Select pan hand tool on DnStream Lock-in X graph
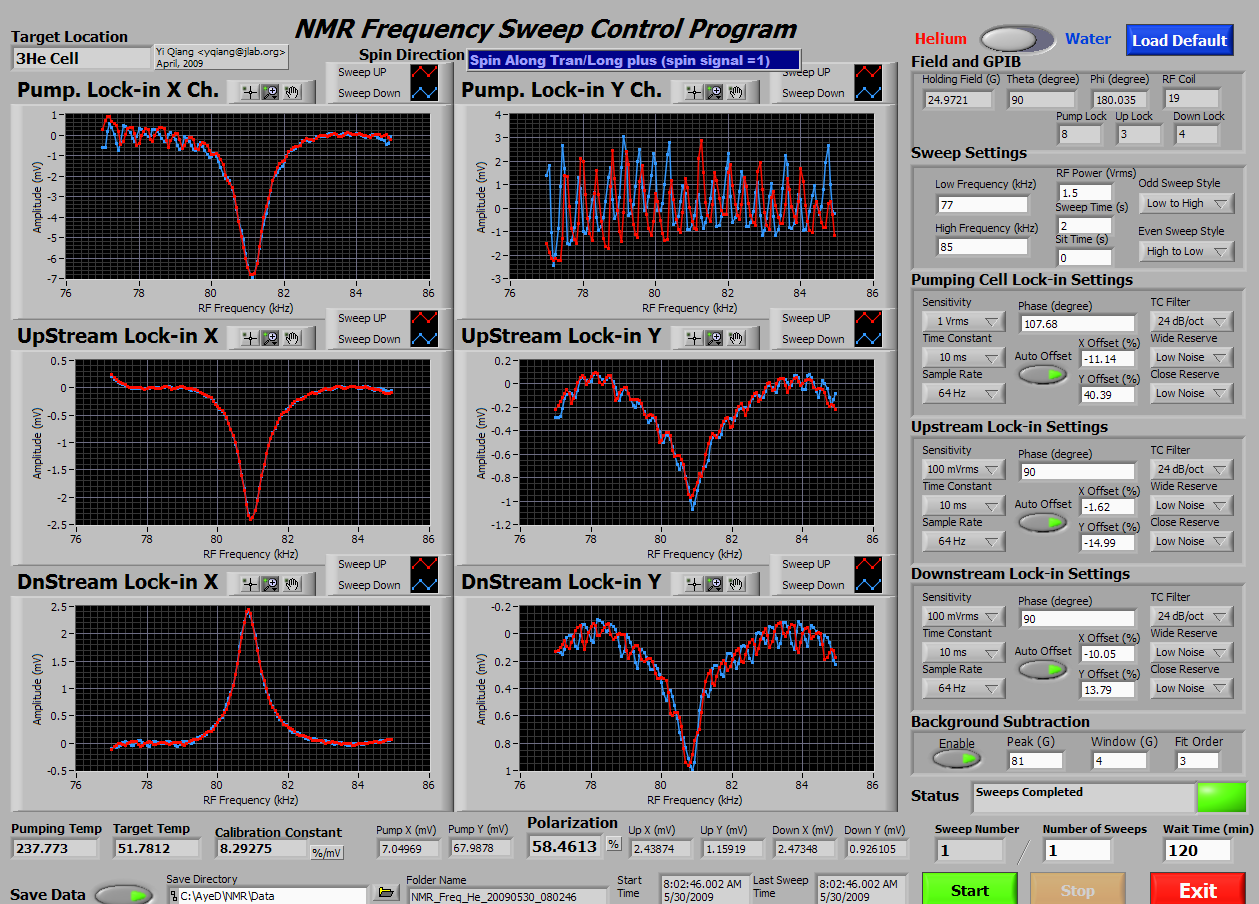The height and width of the screenshot is (904, 1259). point(292,584)
